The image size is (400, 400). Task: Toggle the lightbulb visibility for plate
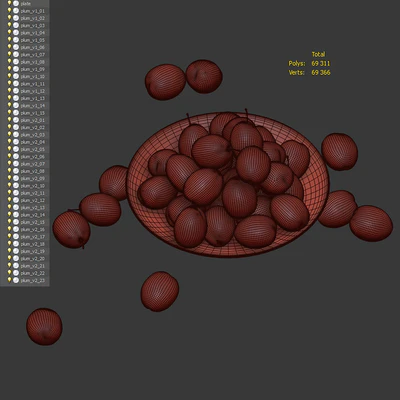point(9,3)
